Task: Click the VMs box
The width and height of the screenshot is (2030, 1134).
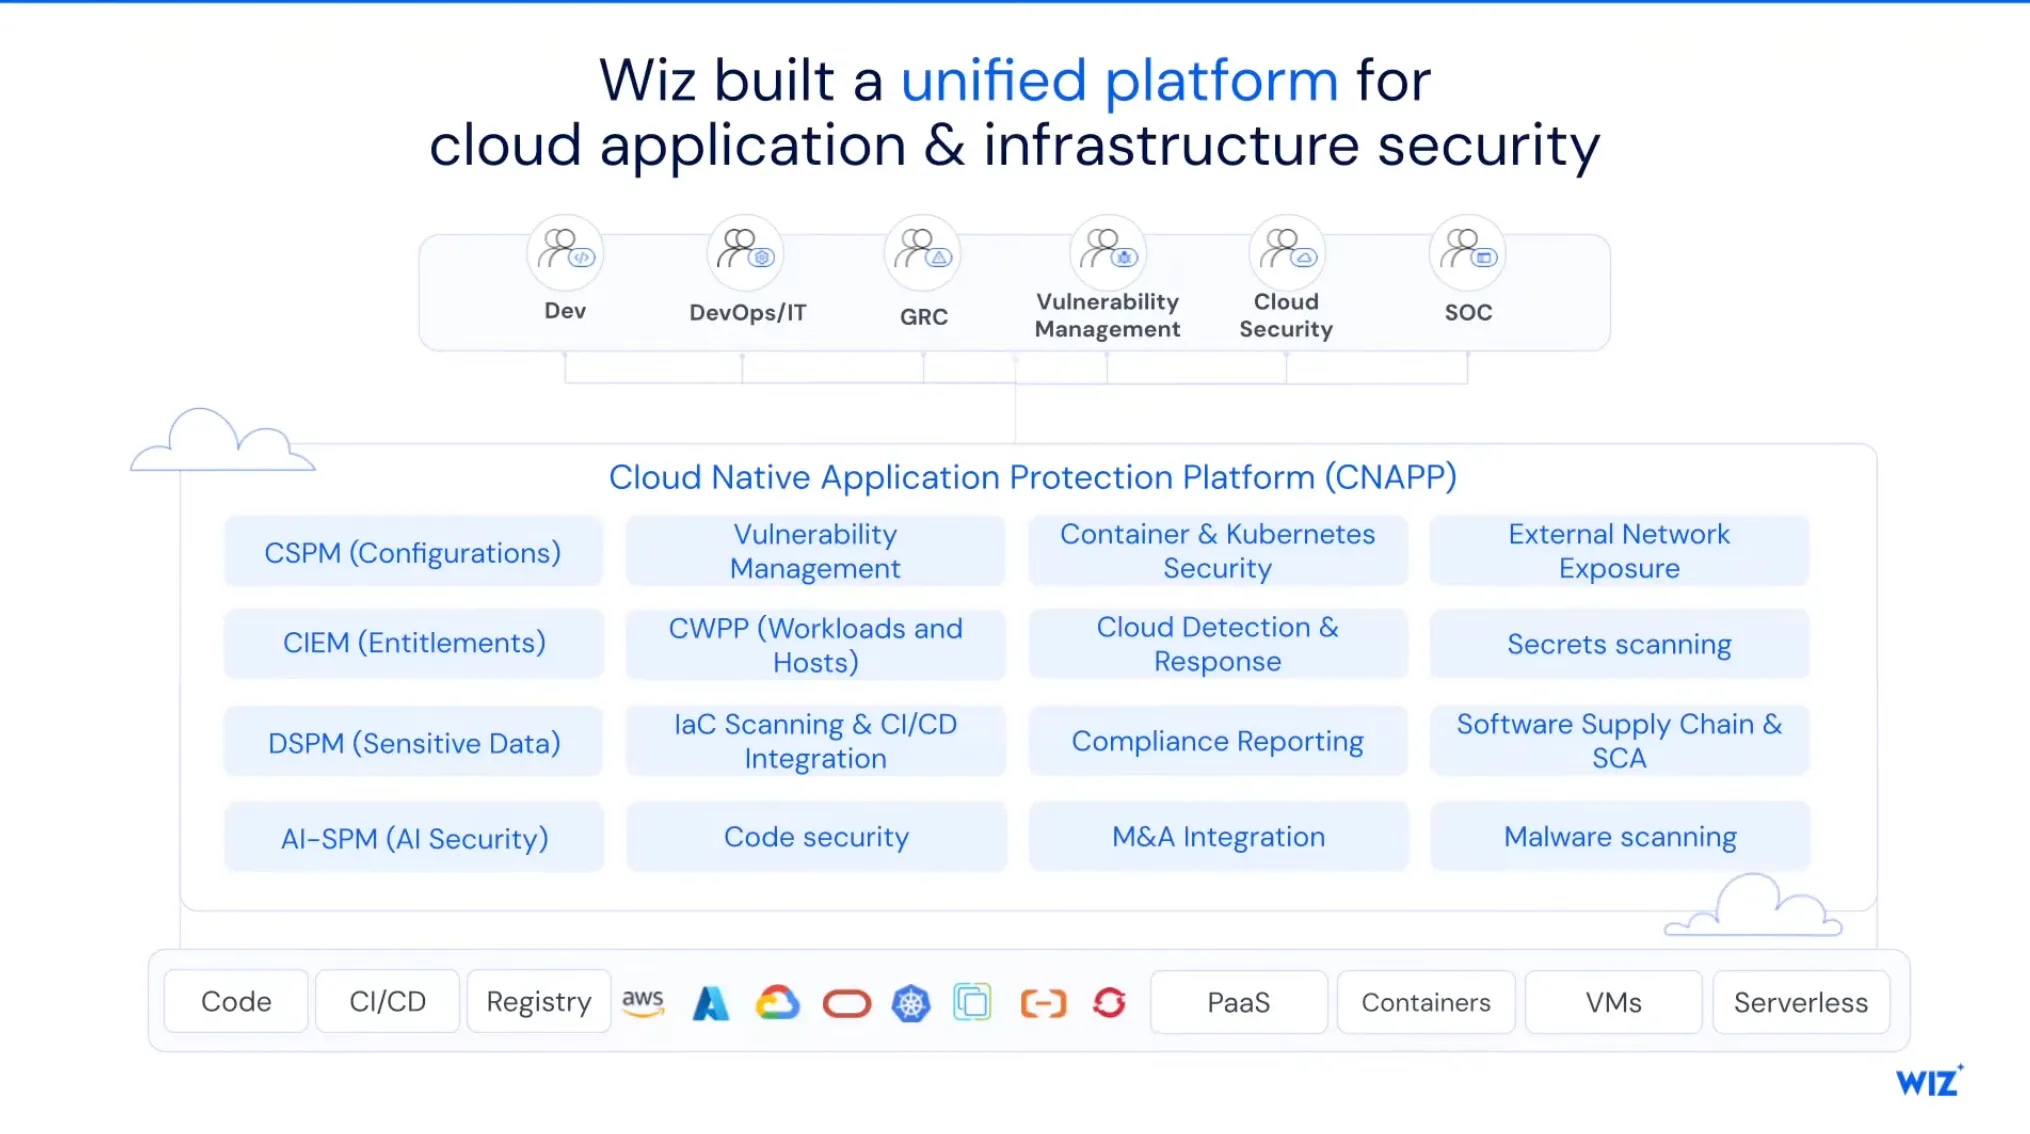Action: point(1613,1002)
